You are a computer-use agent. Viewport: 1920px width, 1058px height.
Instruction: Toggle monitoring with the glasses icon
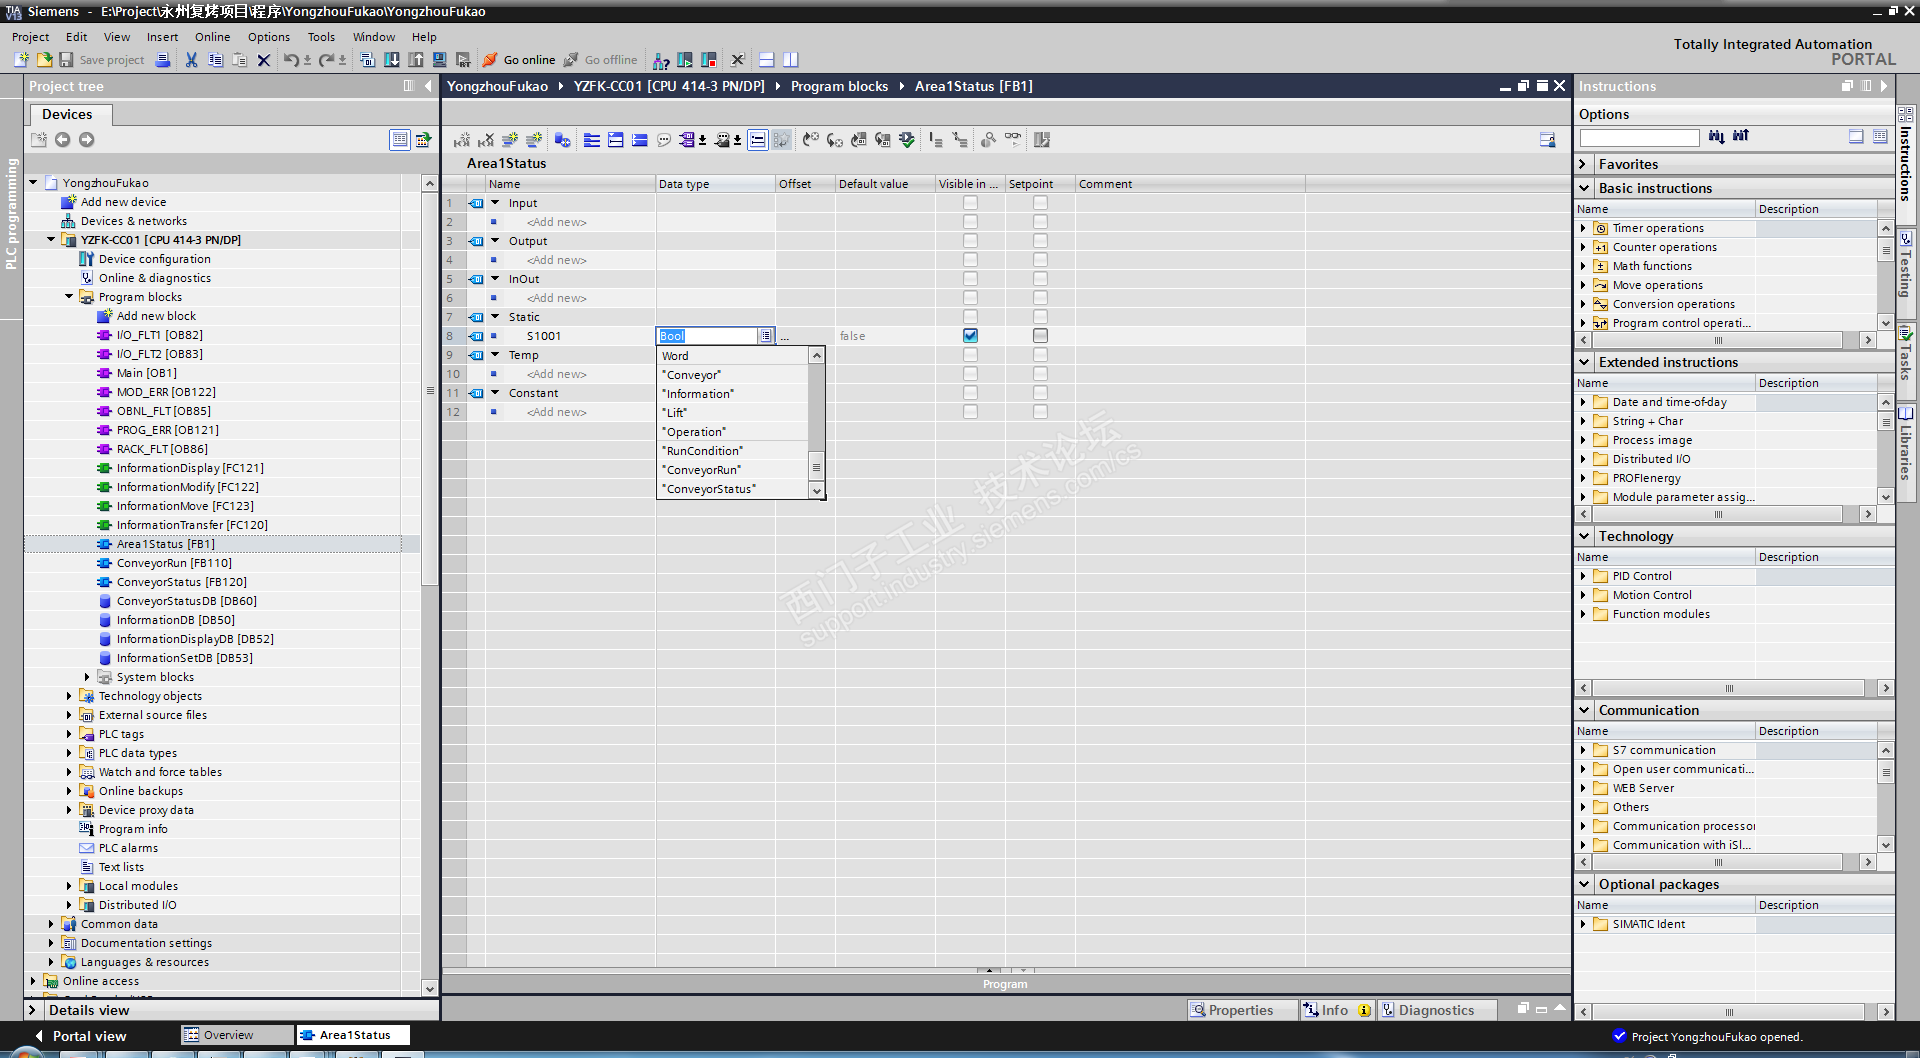click(1013, 140)
